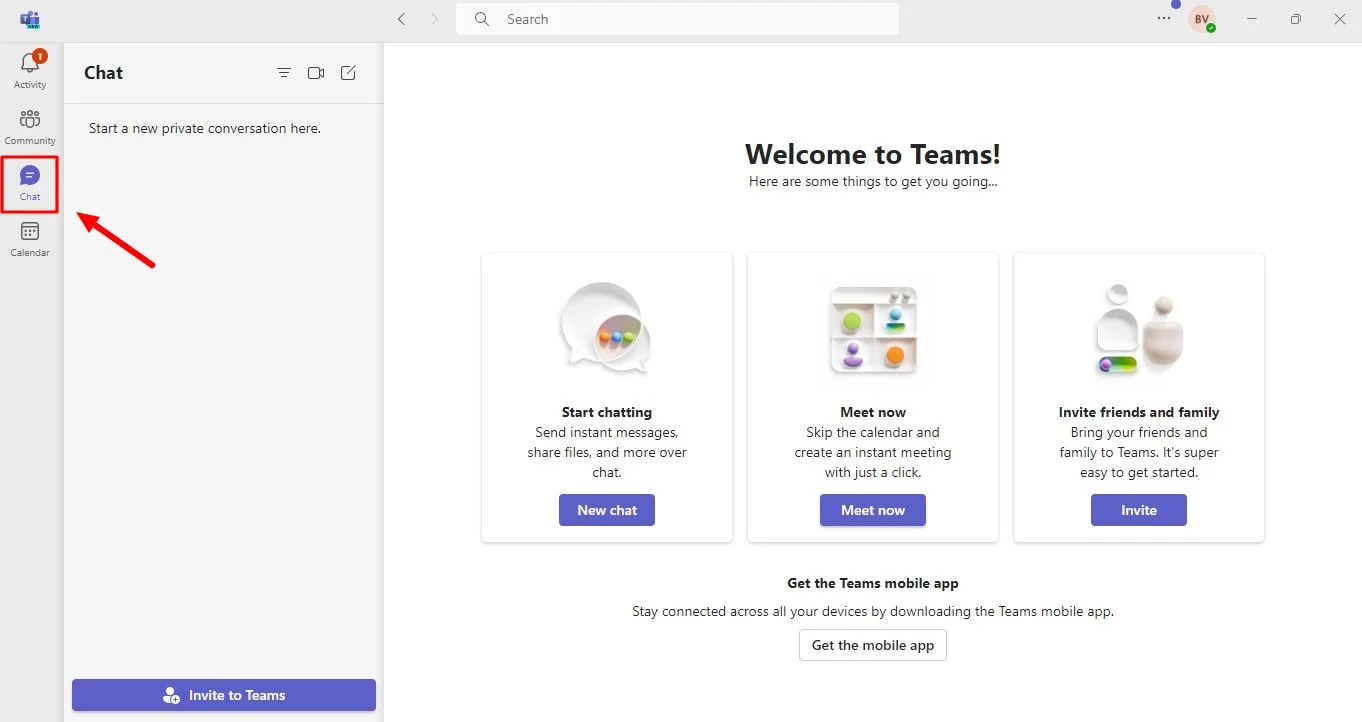Screen dimensions: 1362x722
Task: Minimize the Teams window
Action: point(1252,19)
